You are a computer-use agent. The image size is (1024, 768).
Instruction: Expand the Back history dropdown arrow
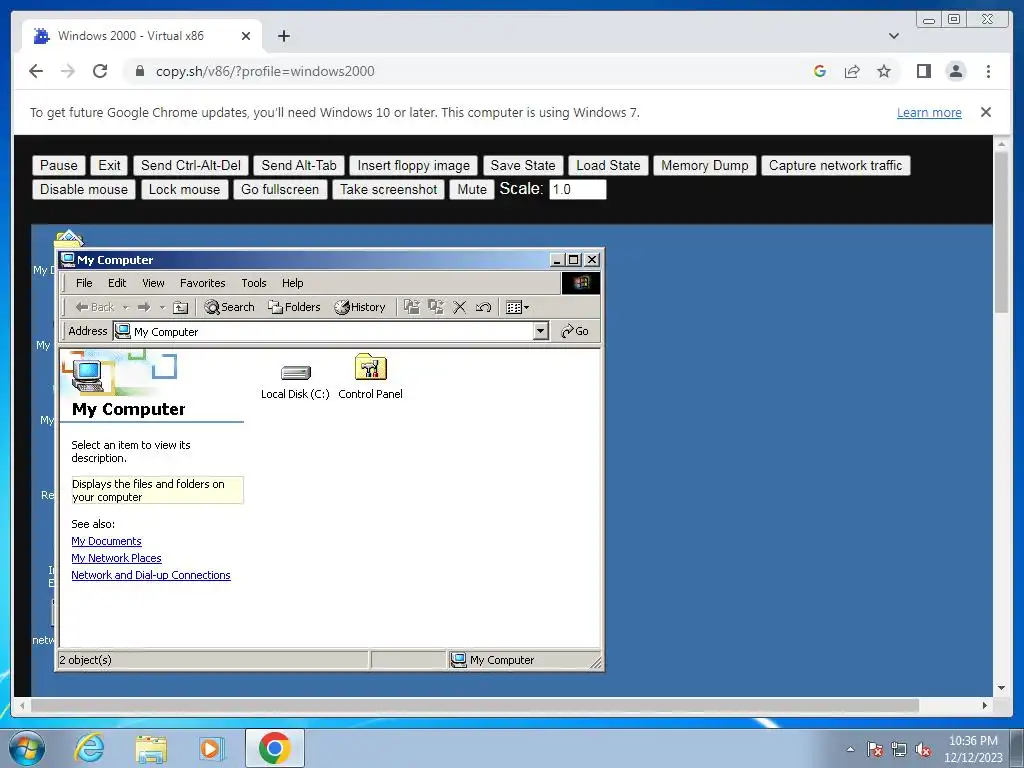click(126, 307)
